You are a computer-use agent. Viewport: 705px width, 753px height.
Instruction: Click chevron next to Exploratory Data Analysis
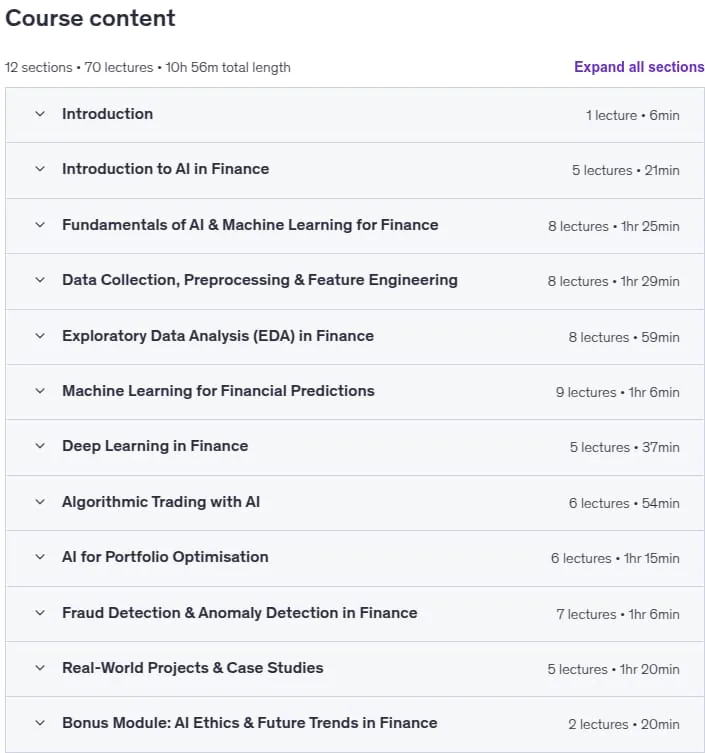pyautogui.click(x=40, y=336)
